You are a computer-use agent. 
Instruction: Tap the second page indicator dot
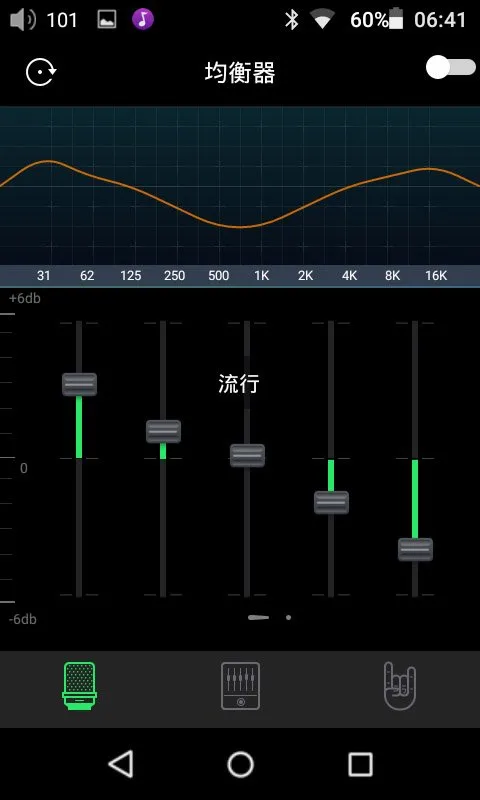click(289, 617)
